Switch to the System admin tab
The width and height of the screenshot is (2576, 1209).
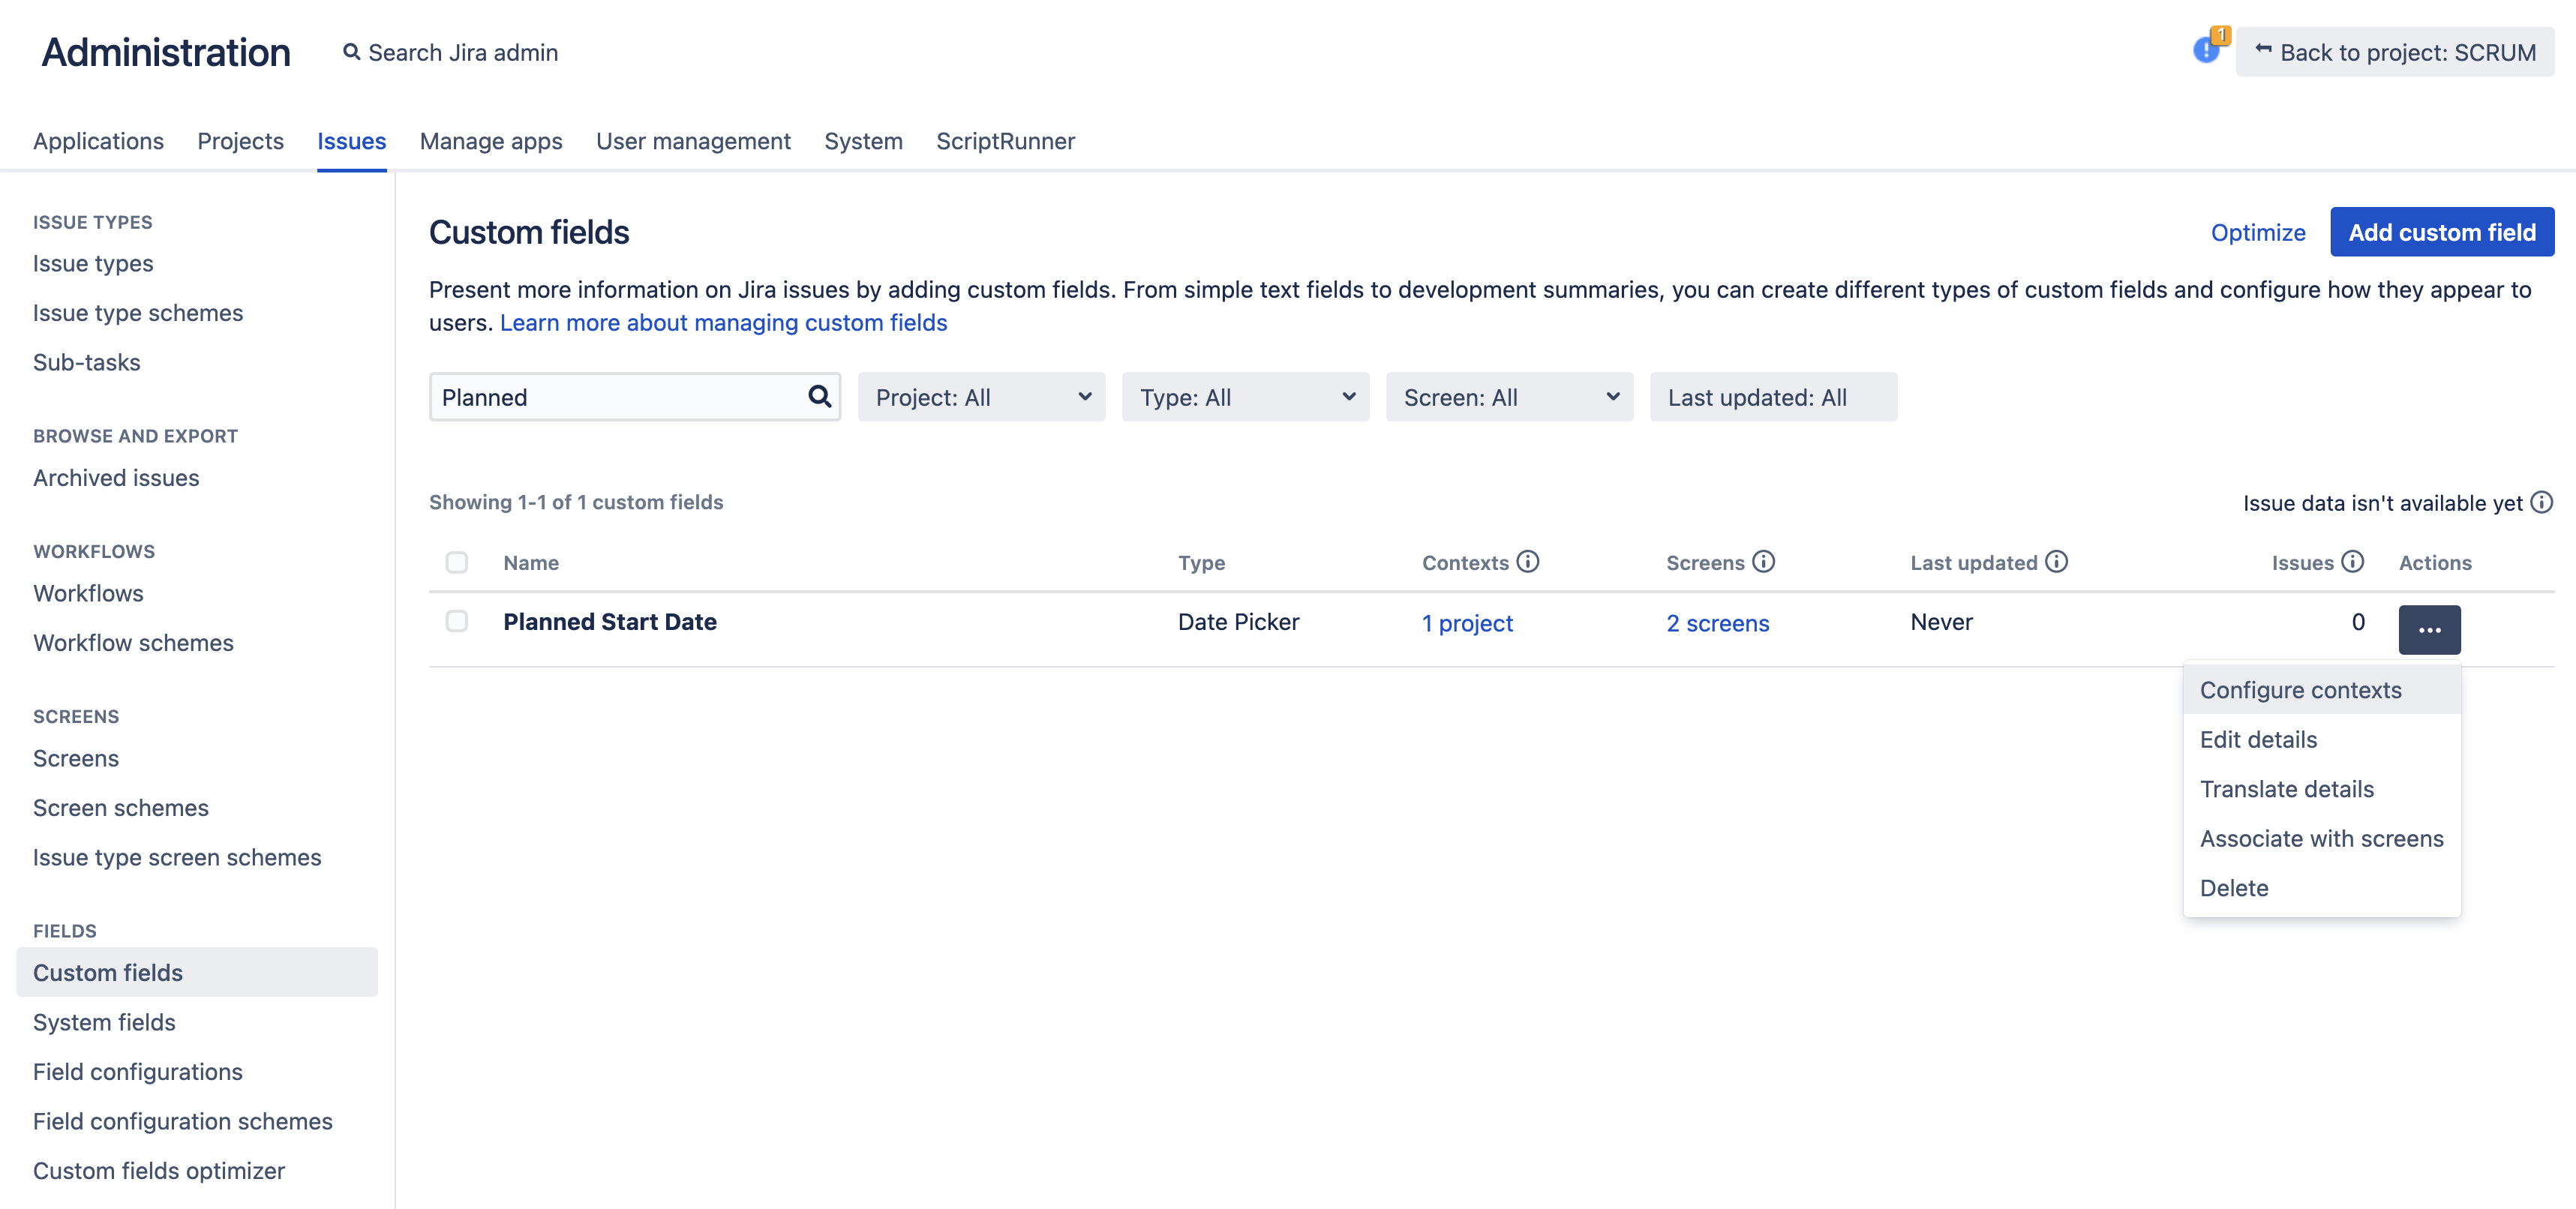tap(863, 141)
